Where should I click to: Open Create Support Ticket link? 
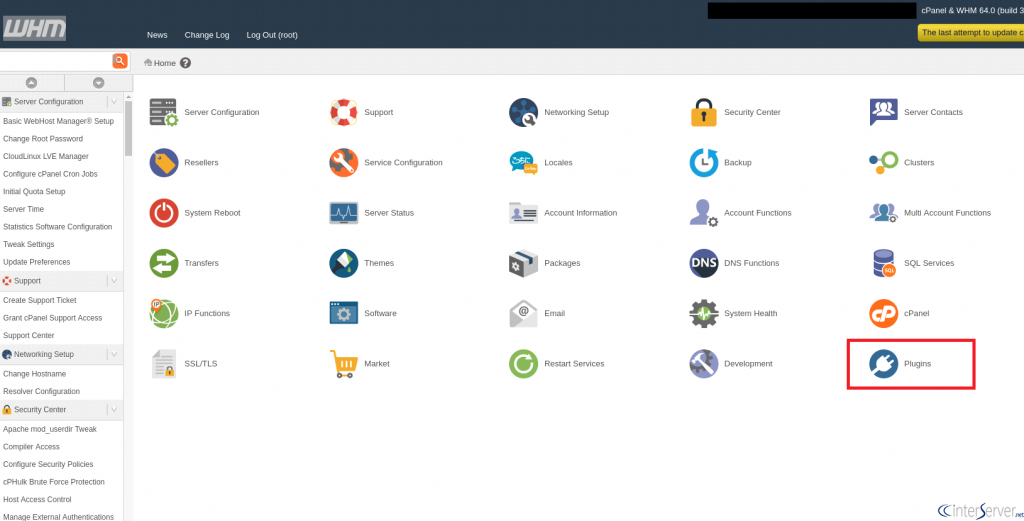click(x=40, y=300)
